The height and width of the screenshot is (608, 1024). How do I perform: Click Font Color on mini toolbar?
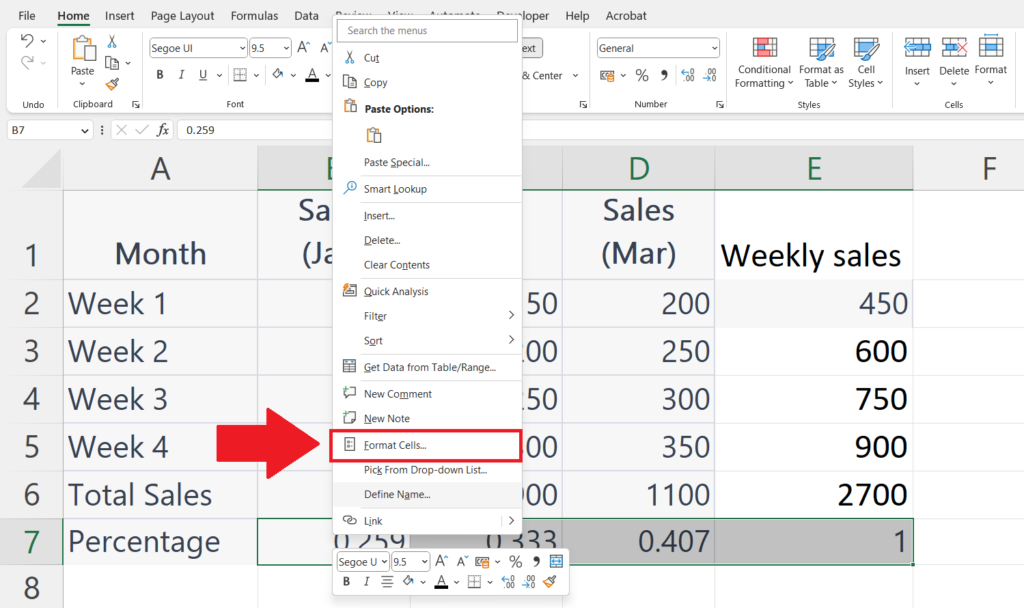(441, 581)
